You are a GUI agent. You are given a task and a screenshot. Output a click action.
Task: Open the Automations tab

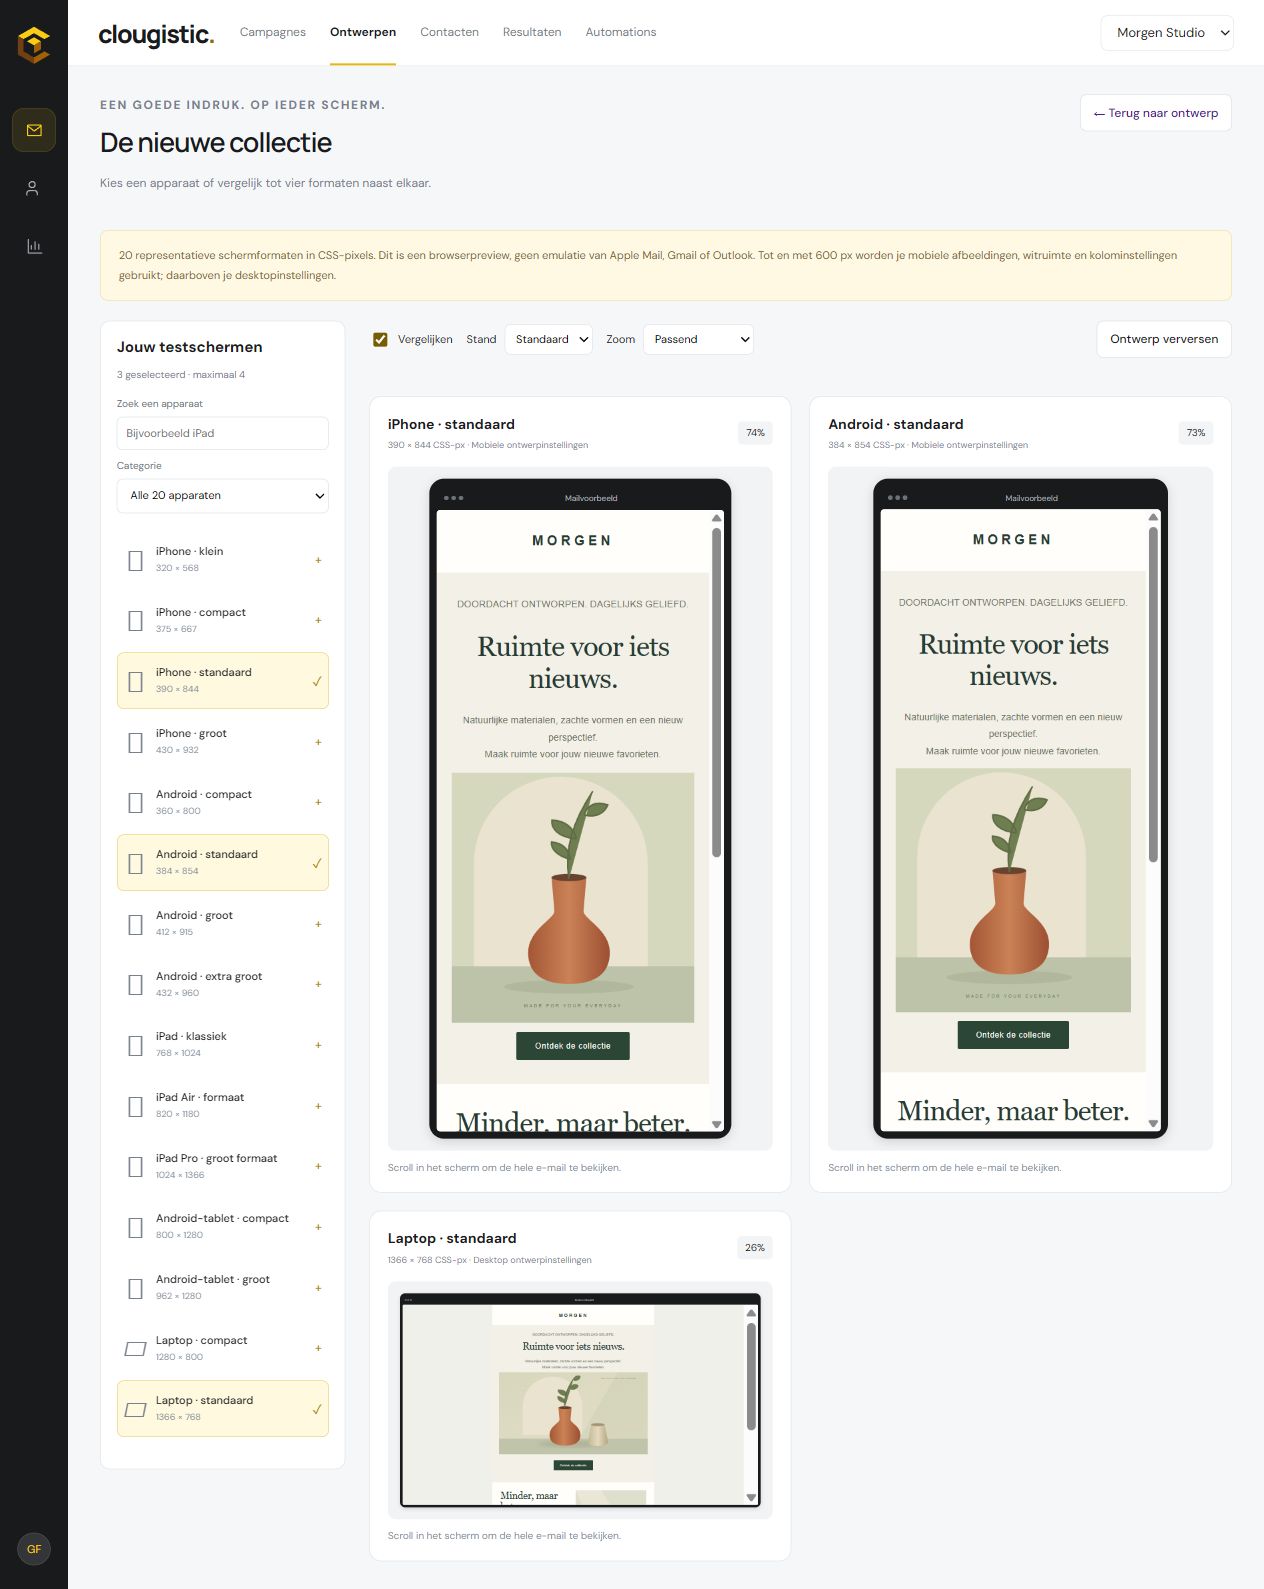[x=621, y=32]
